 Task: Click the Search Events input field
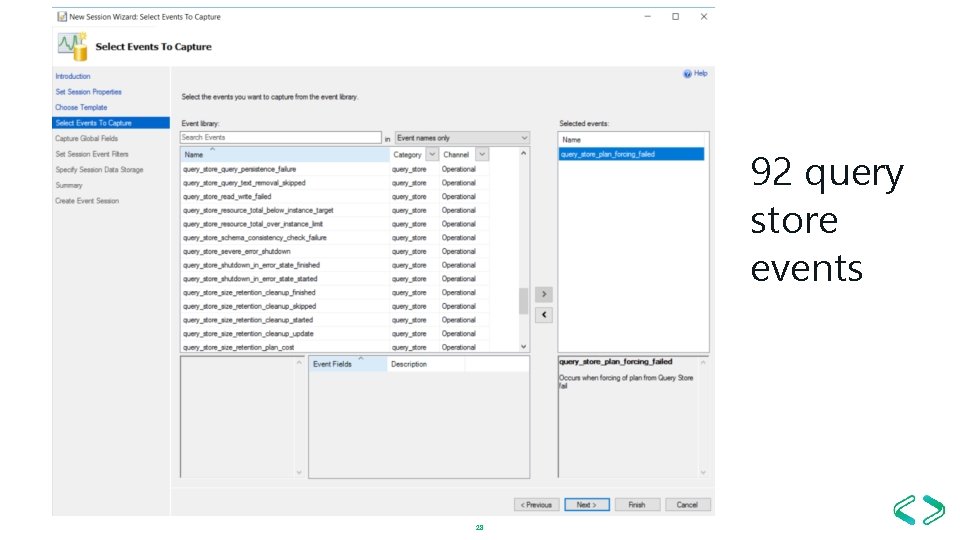click(x=281, y=138)
